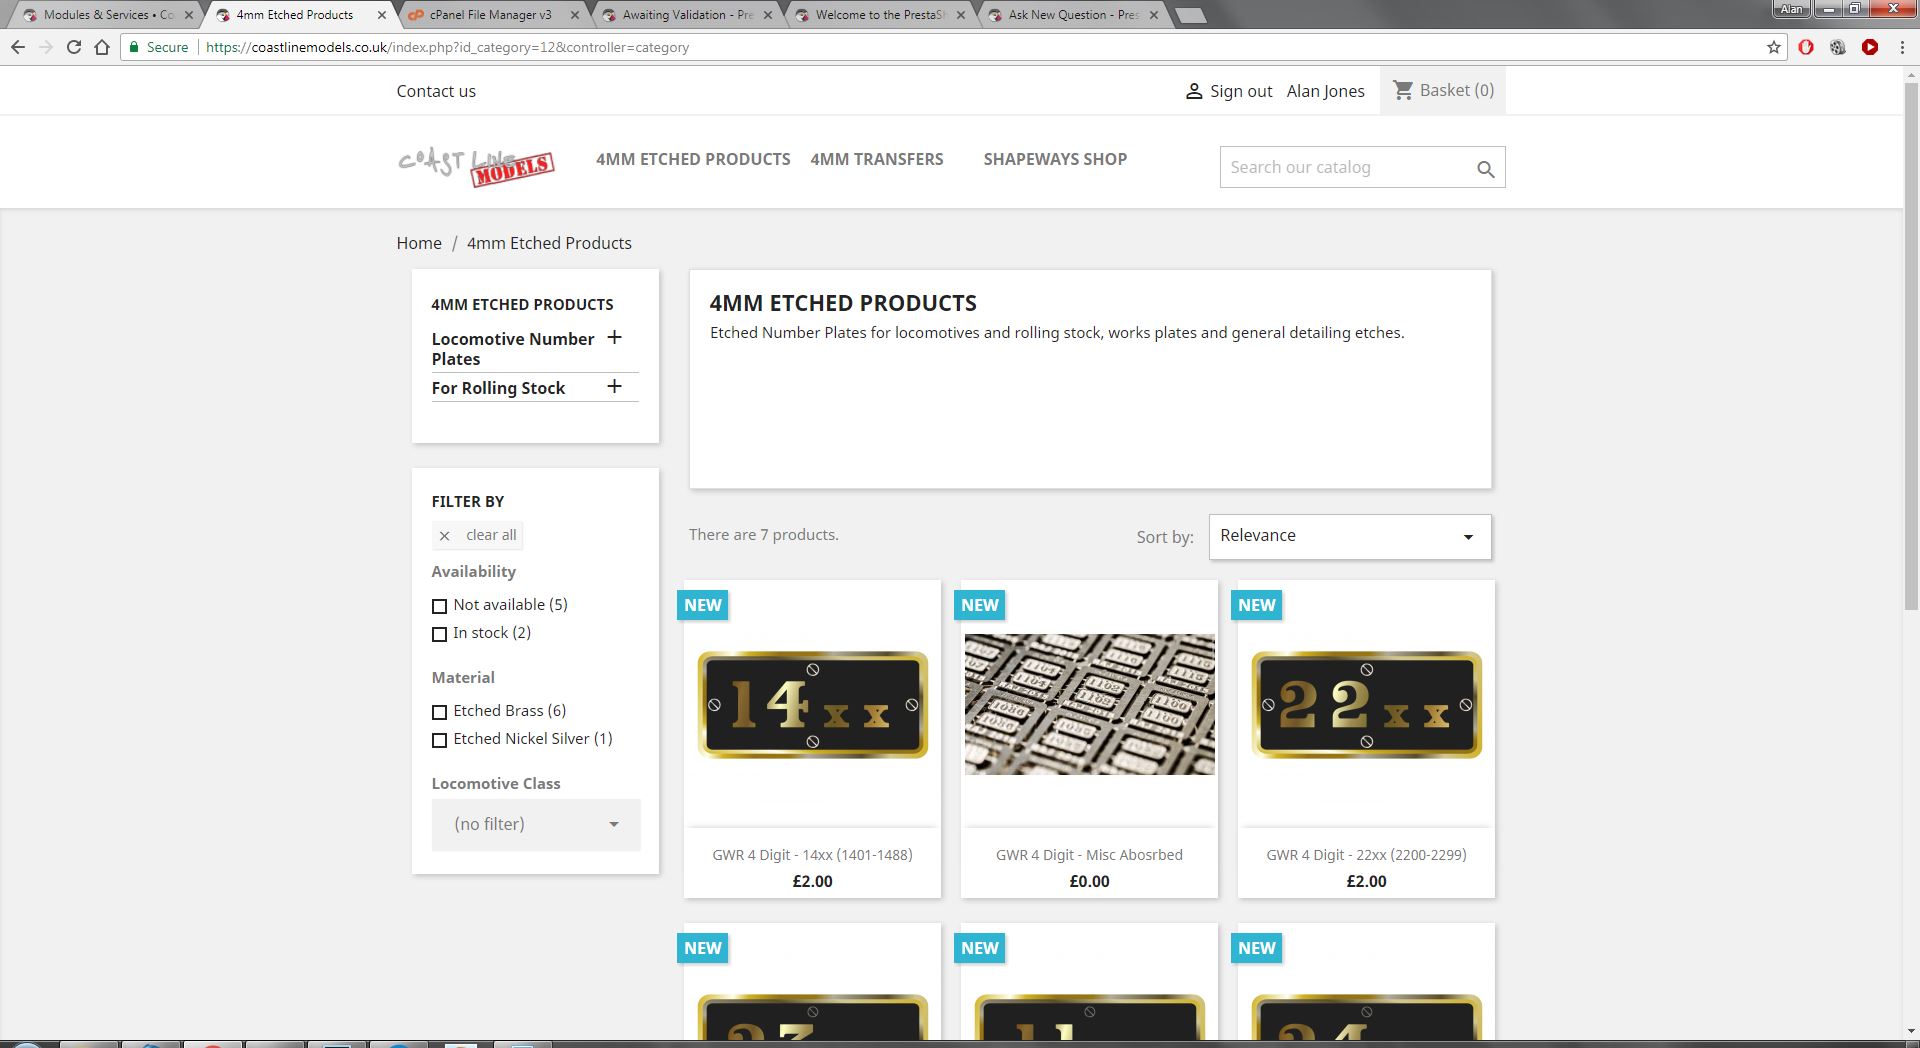Open a new browser tab
This screenshot has width=1920, height=1048.
coord(1190,15)
